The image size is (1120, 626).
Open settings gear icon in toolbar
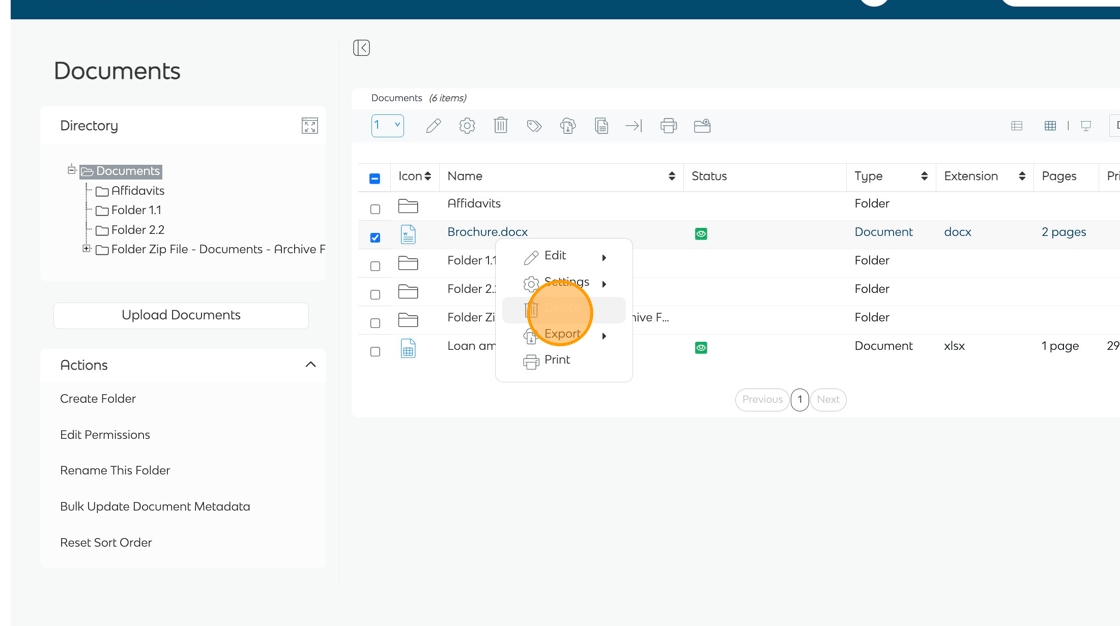[467, 126]
